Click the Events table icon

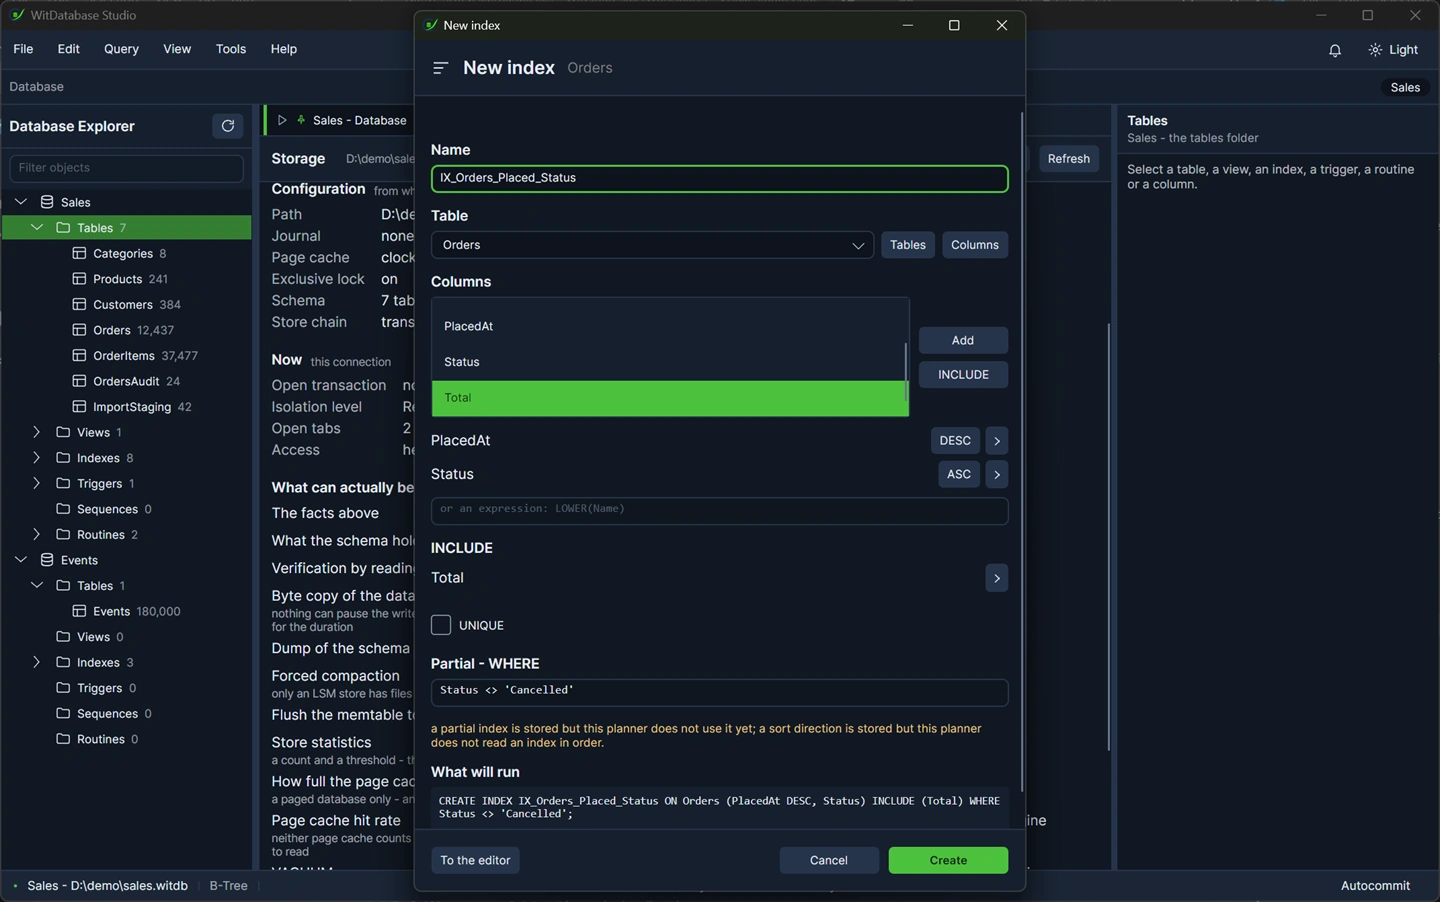click(79, 611)
